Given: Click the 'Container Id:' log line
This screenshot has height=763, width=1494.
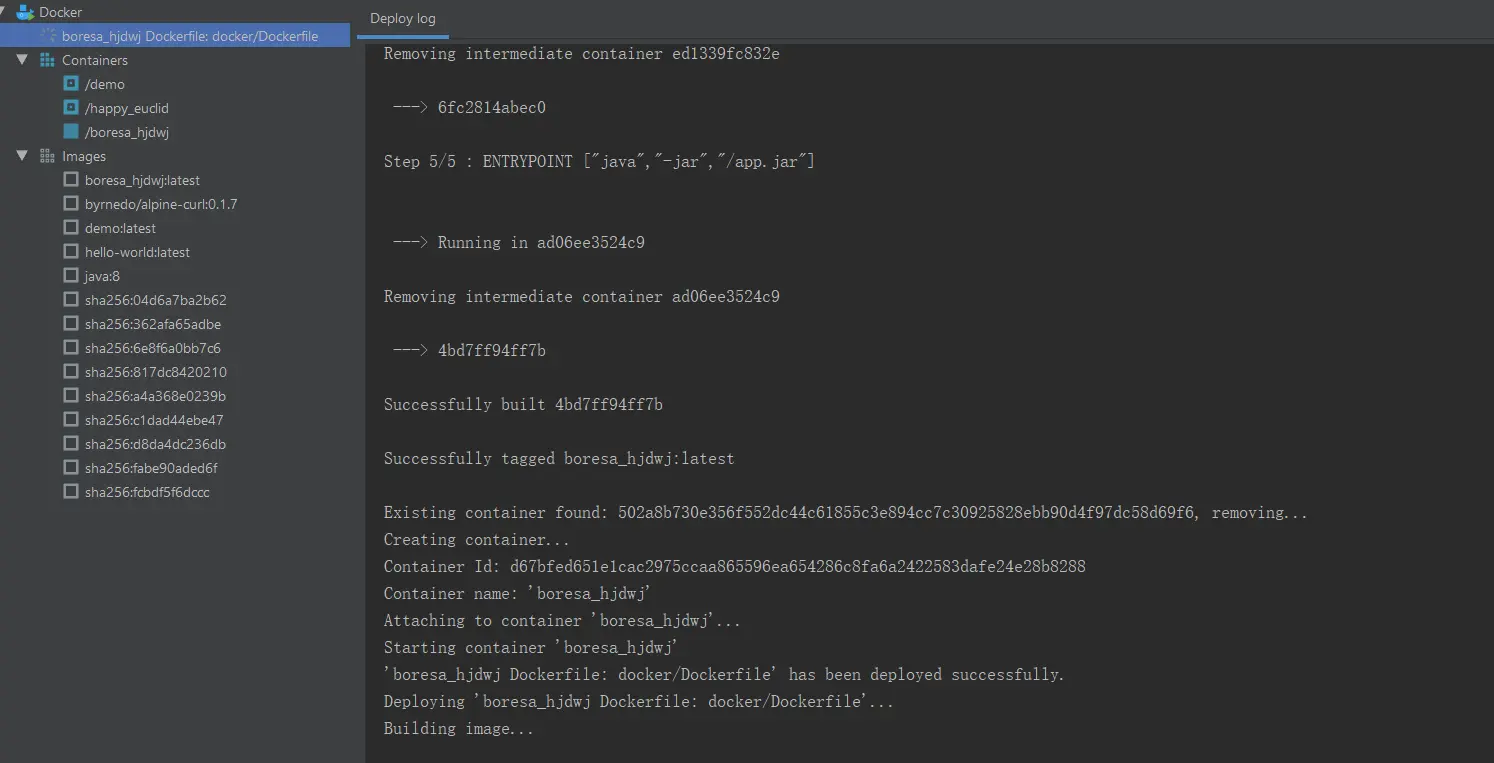Looking at the screenshot, I should coord(734,566).
